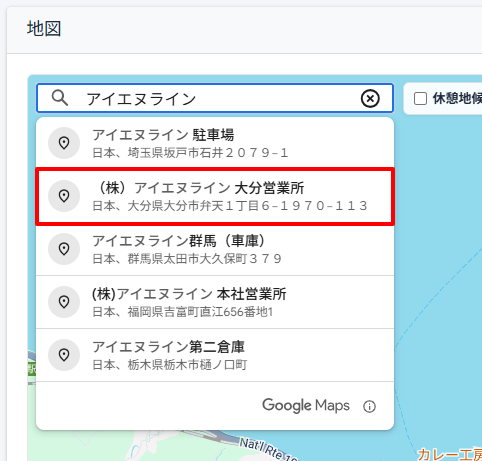
Task: Select the アイエヌライン 駐車場 suggestion
Action: click(215, 143)
